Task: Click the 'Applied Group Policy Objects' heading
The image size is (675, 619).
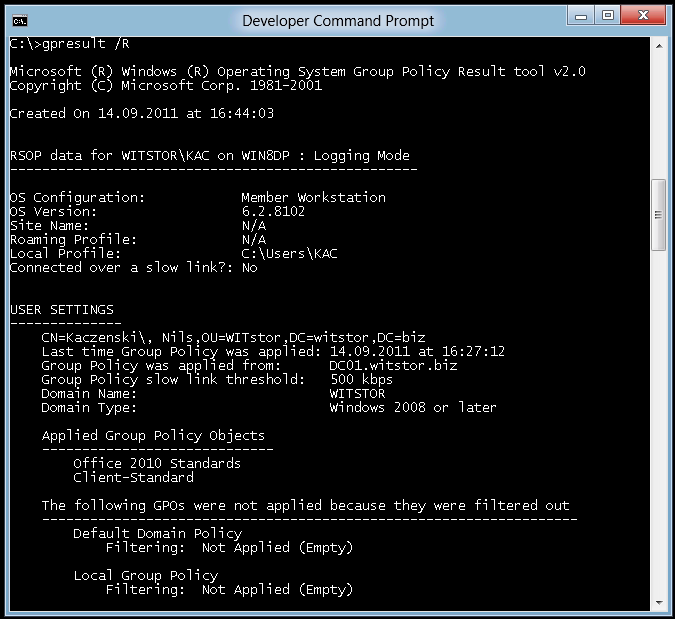Action: pyautogui.click(x=153, y=436)
